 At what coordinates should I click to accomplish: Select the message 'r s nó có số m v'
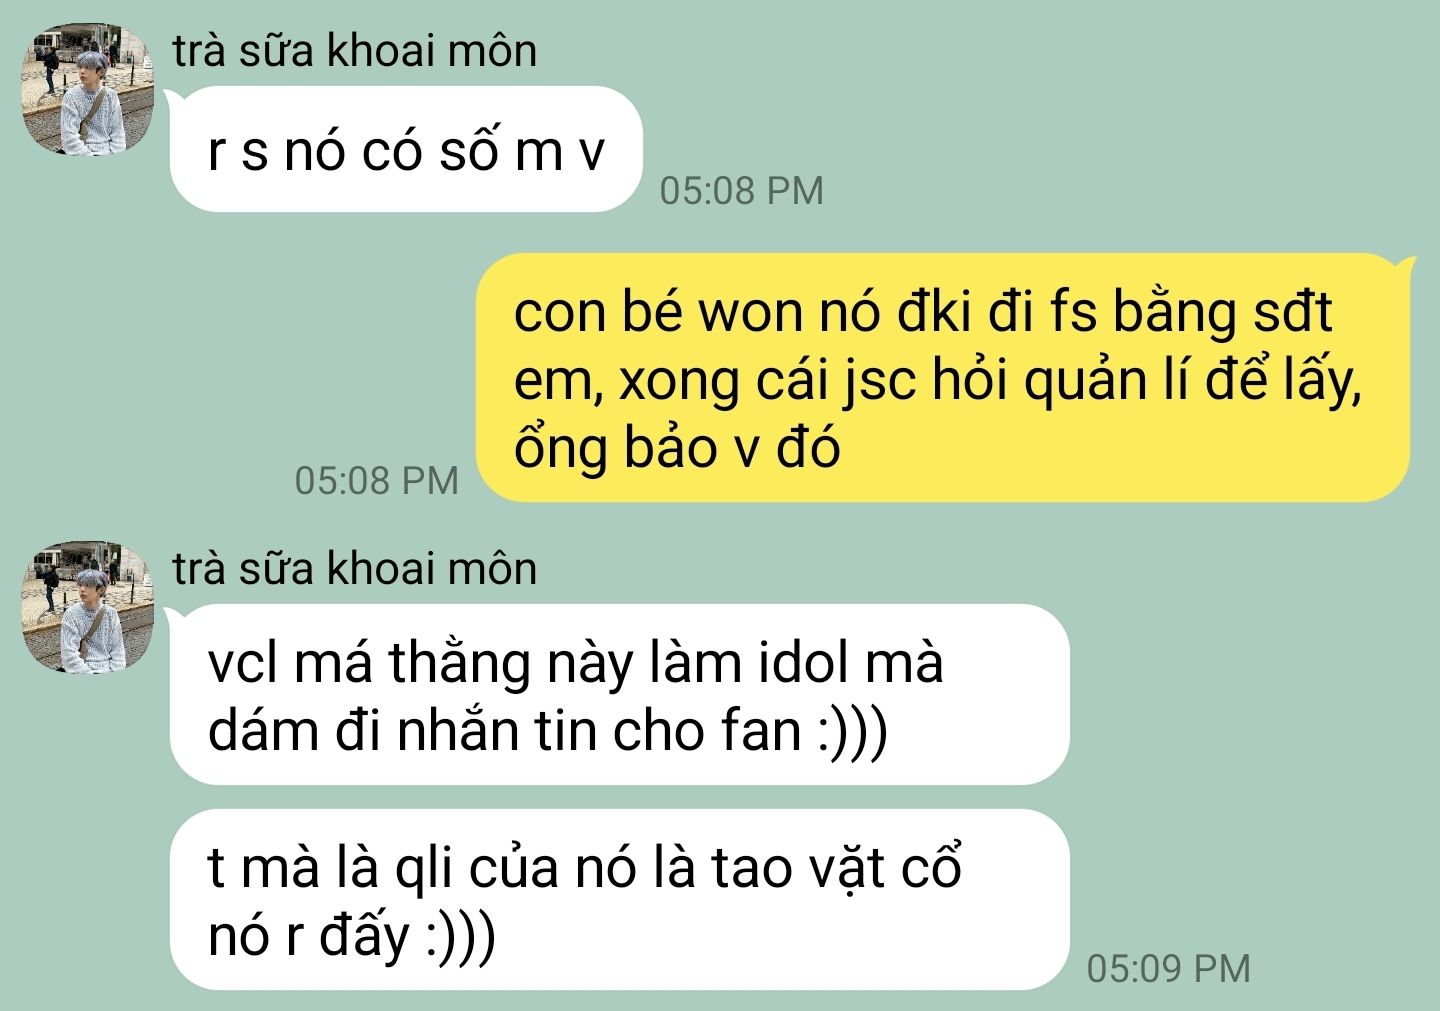(x=405, y=150)
